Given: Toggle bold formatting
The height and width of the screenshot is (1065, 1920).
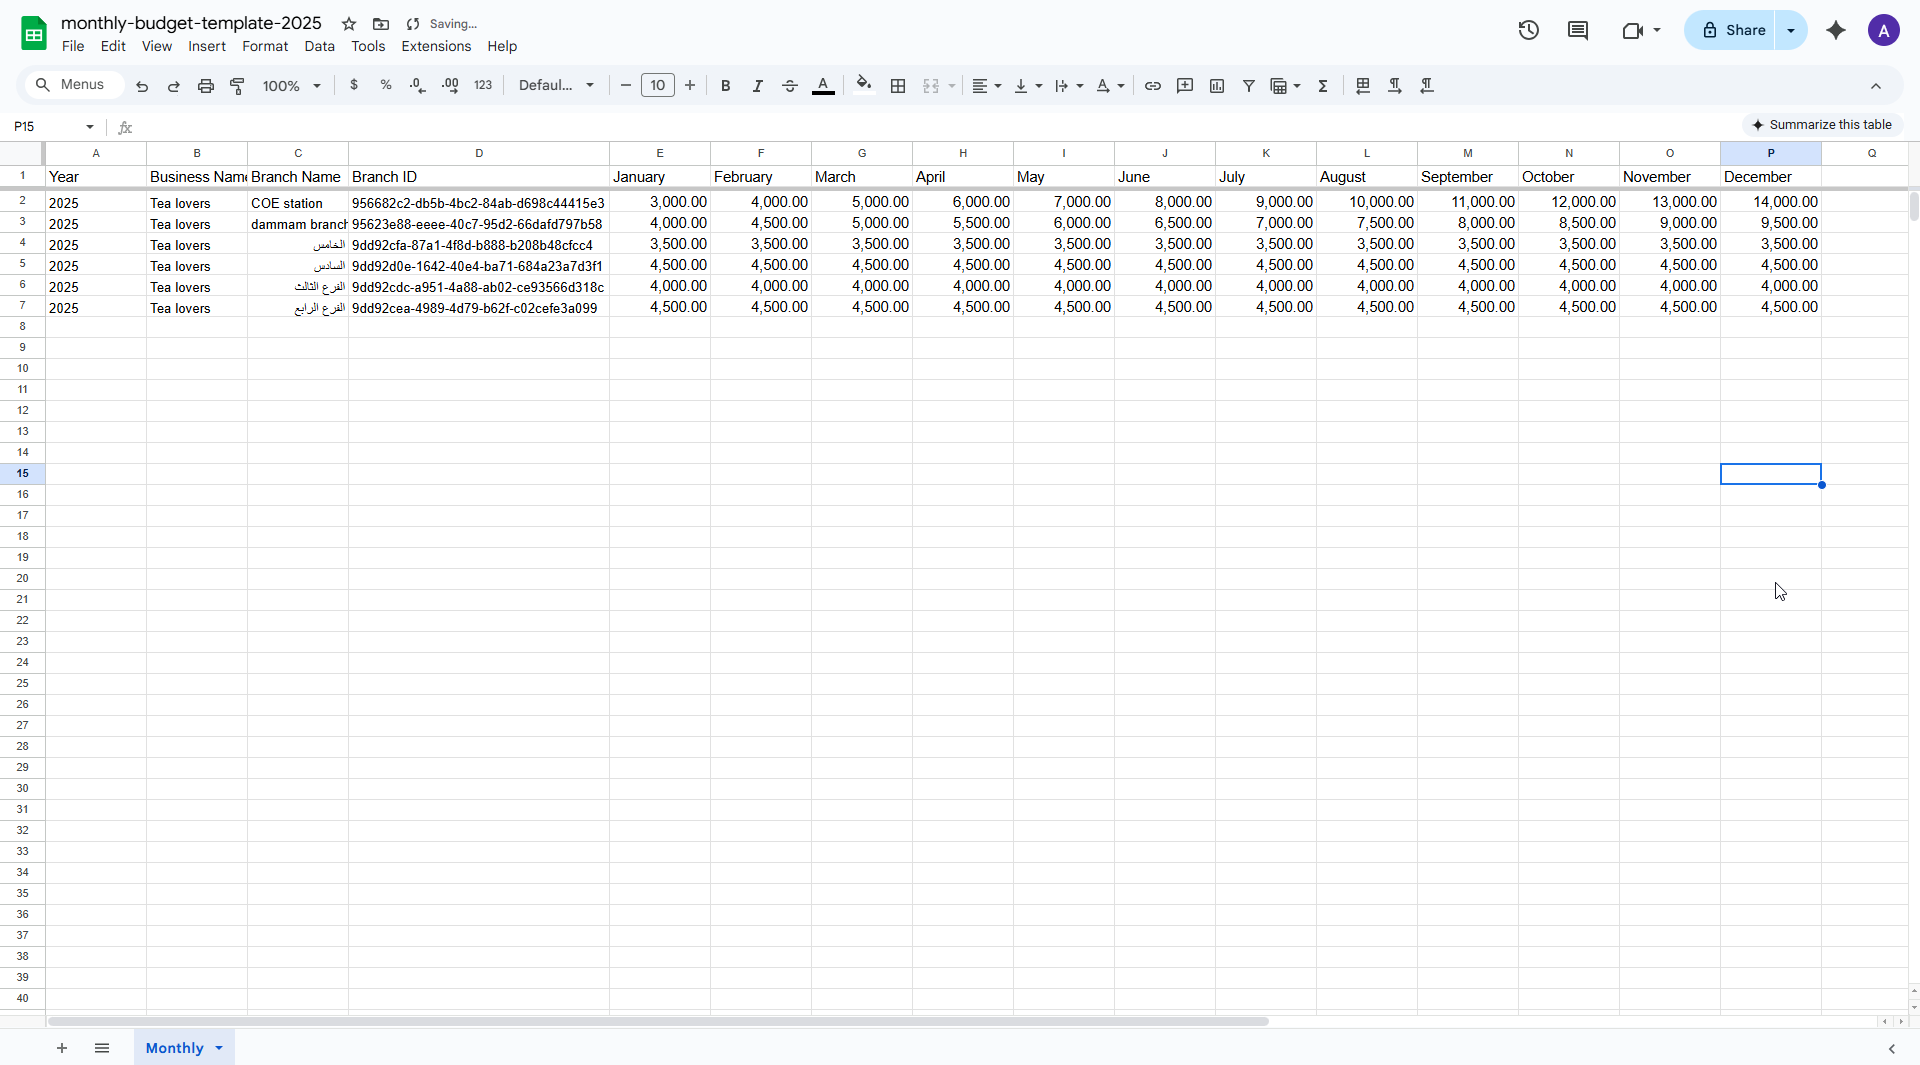Looking at the screenshot, I should (x=726, y=86).
